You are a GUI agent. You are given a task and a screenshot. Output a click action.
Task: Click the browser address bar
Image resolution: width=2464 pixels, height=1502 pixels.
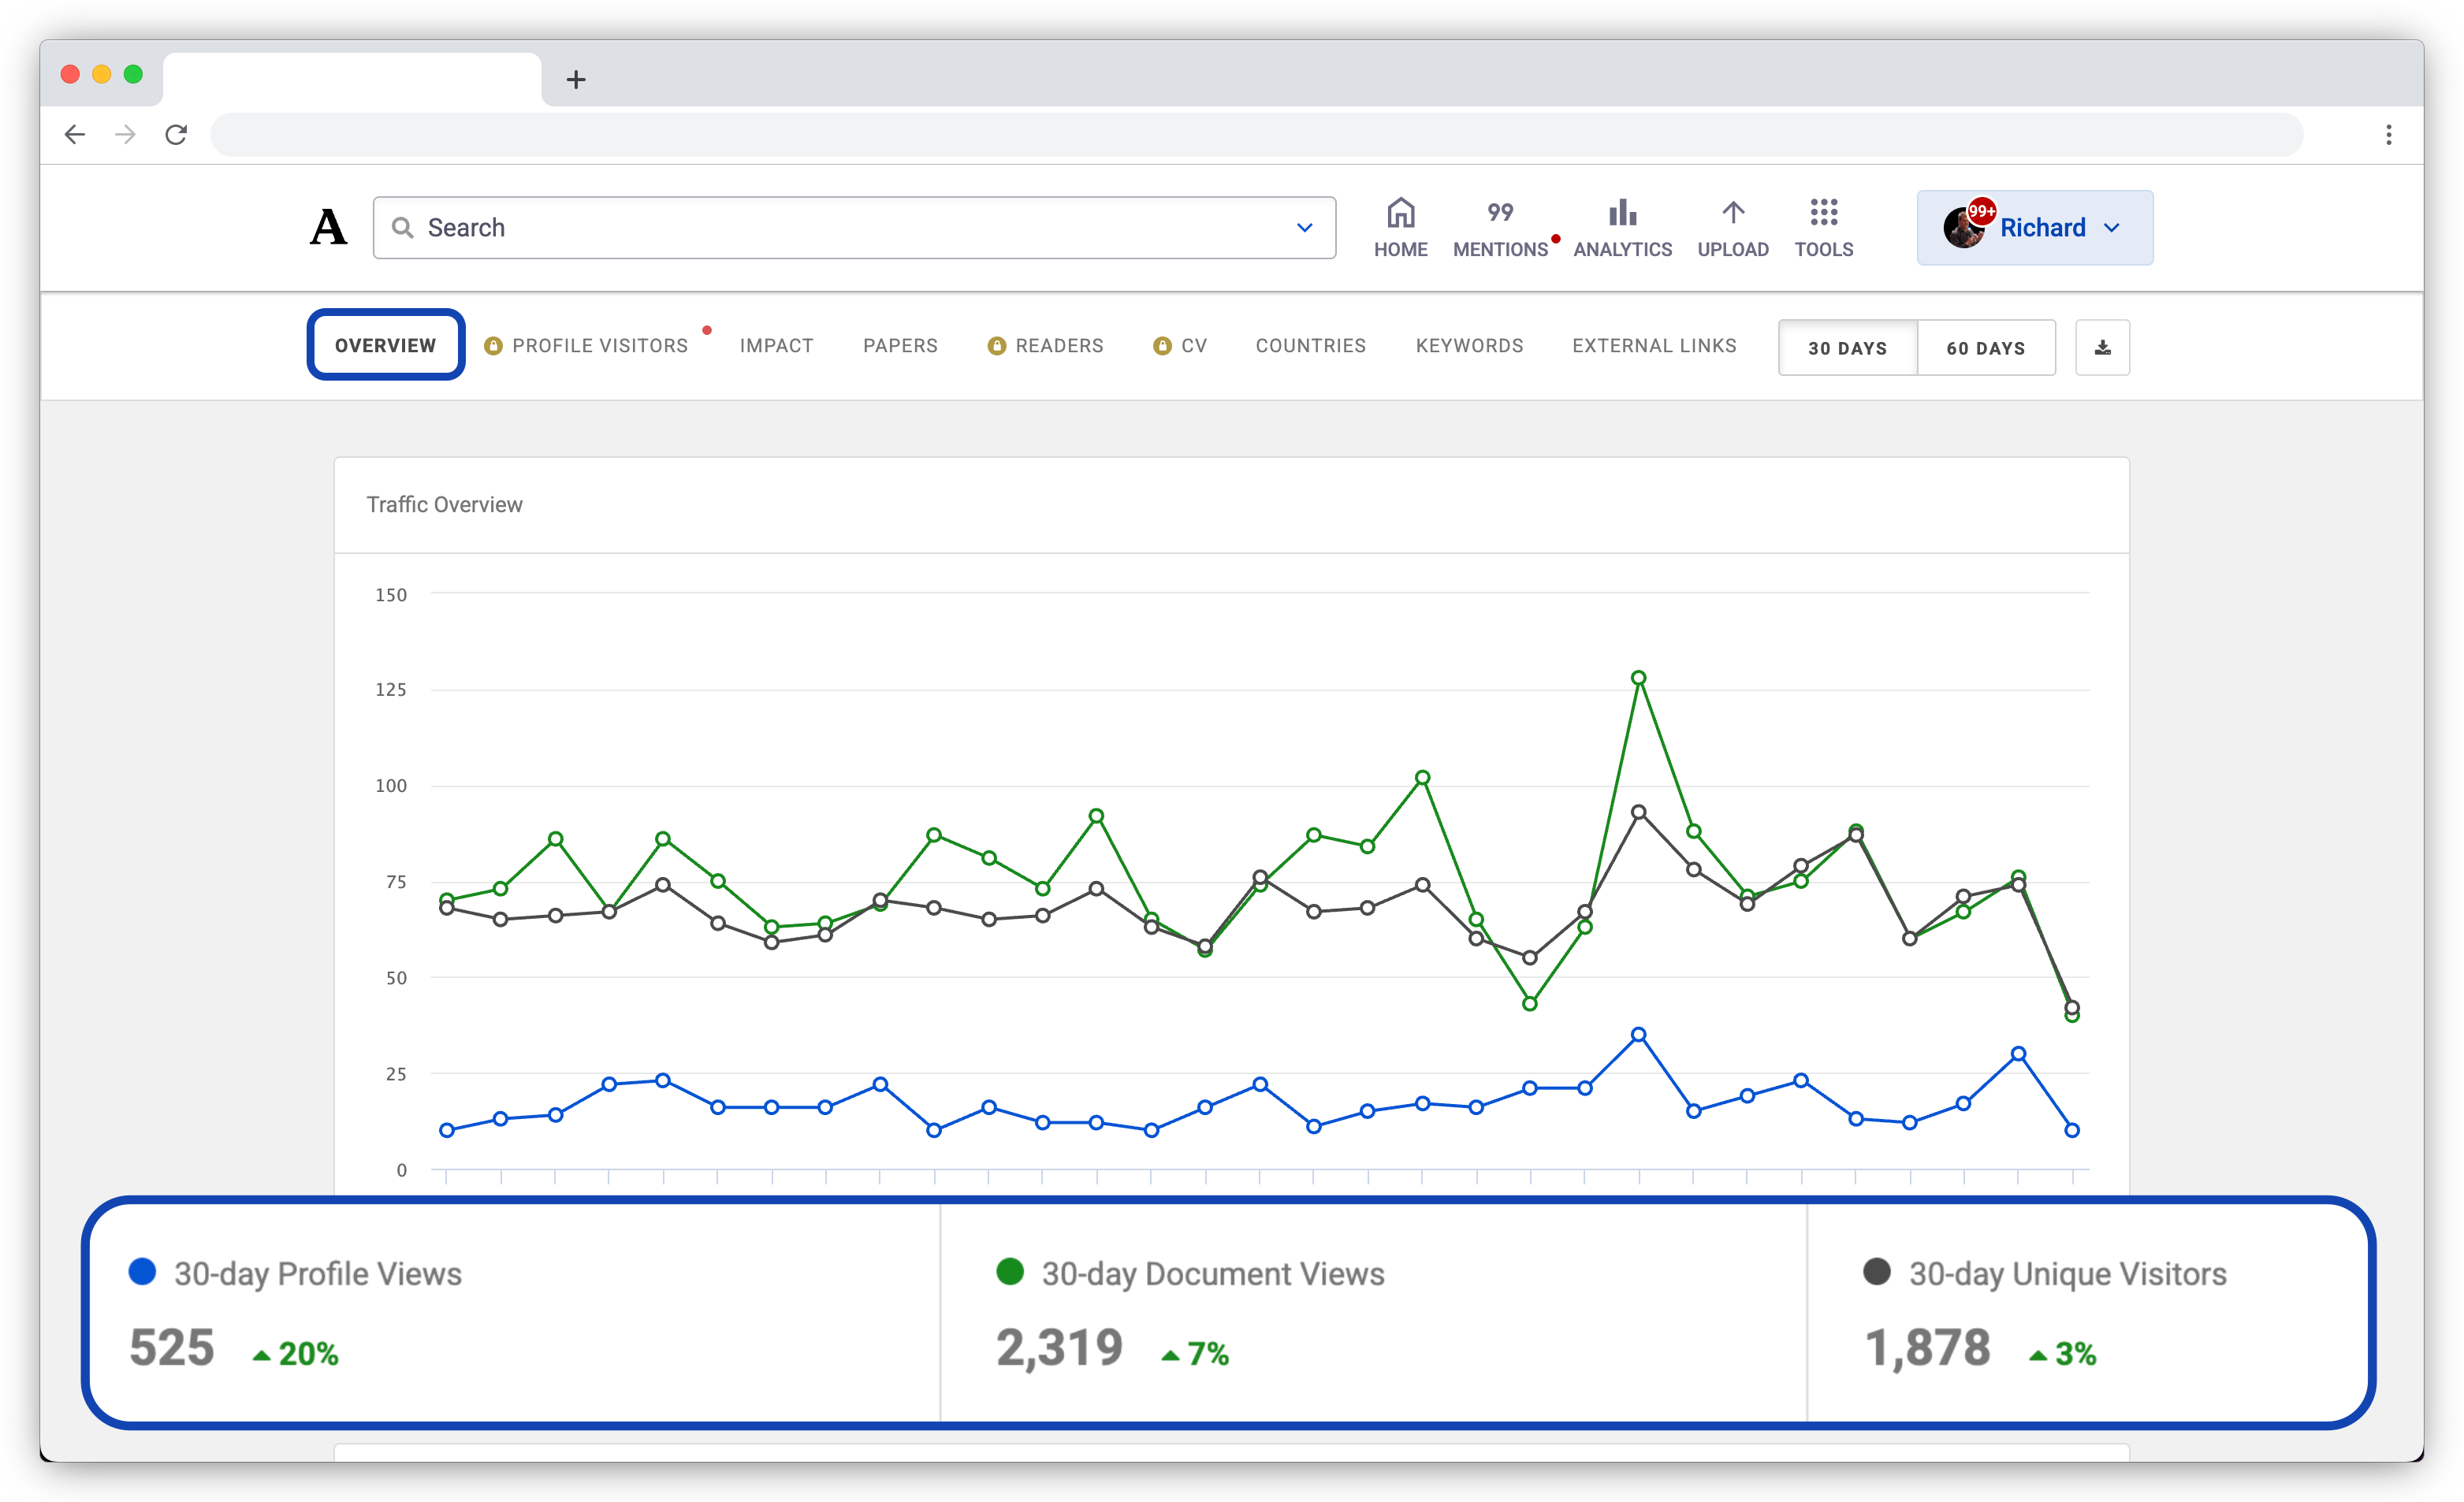pyautogui.click(x=1256, y=134)
